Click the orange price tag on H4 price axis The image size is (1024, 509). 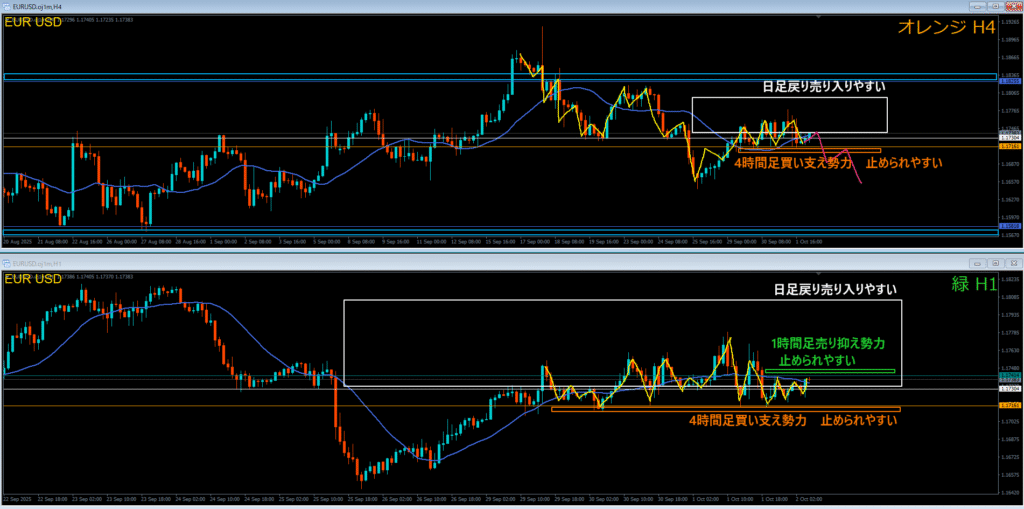(1009, 146)
